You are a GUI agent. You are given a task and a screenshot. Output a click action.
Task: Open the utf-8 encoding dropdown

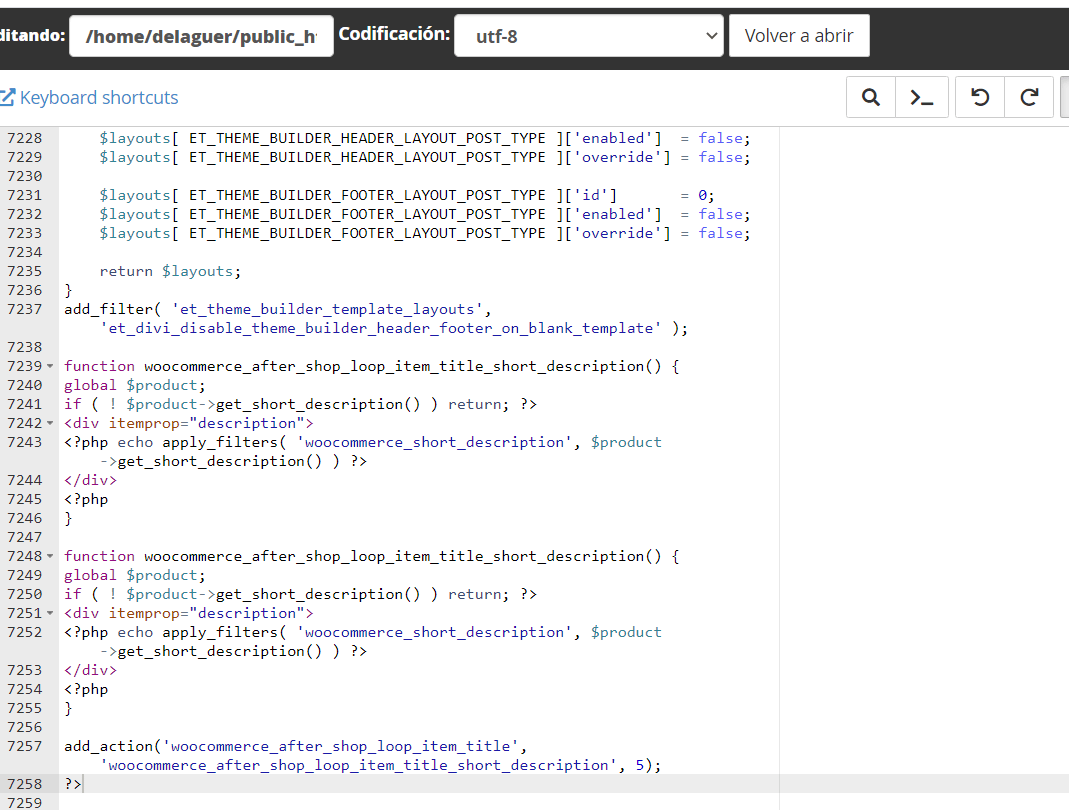point(589,35)
